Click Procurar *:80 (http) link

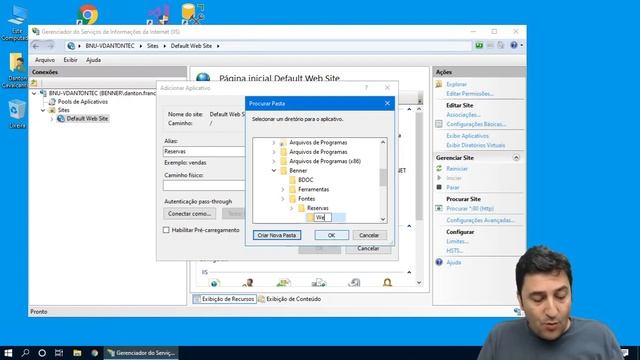470,209
